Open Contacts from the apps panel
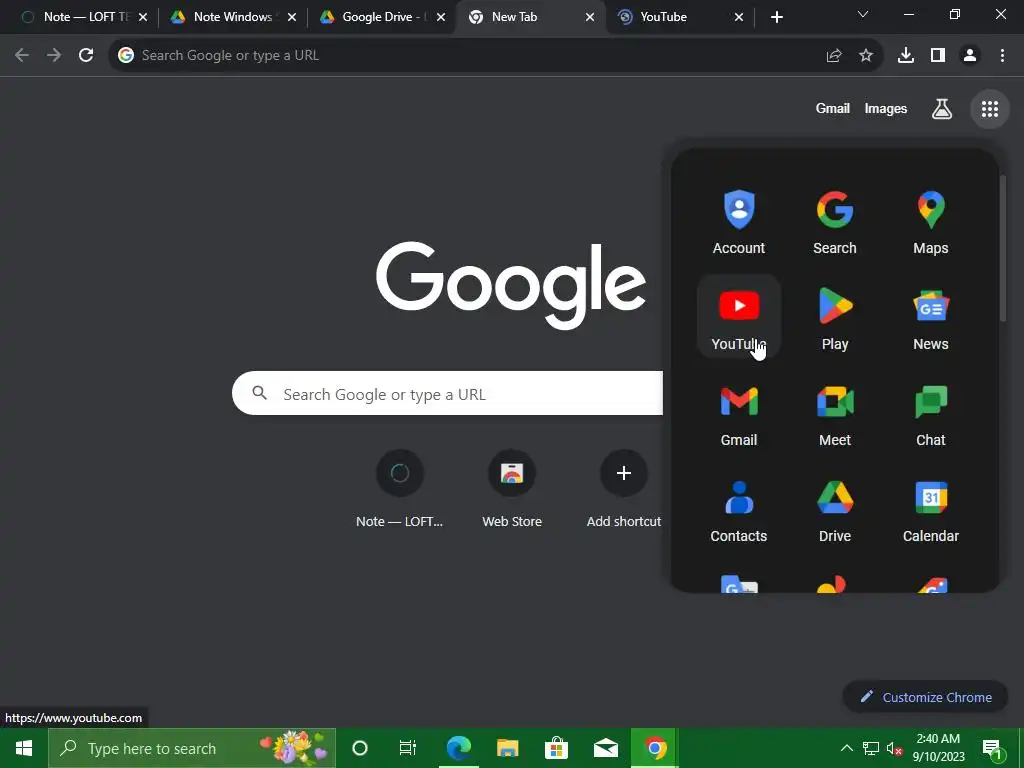The height and width of the screenshot is (768, 1024). 739,510
